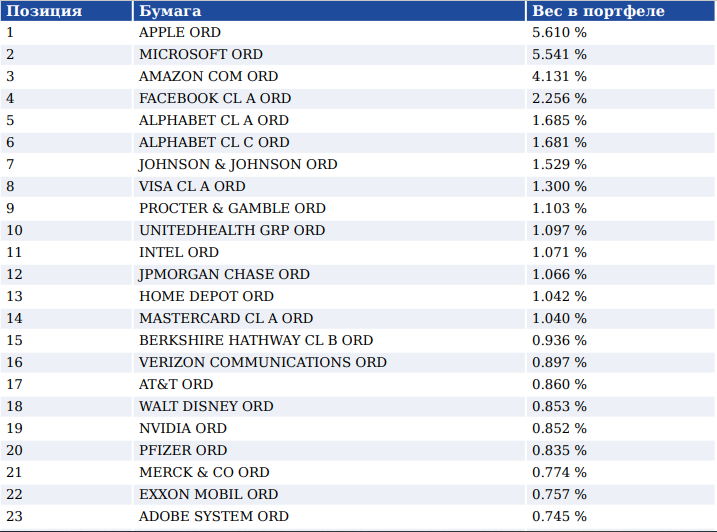The height and width of the screenshot is (532, 717).
Task: Click the 1.040 % weight value
Action: pos(559,318)
